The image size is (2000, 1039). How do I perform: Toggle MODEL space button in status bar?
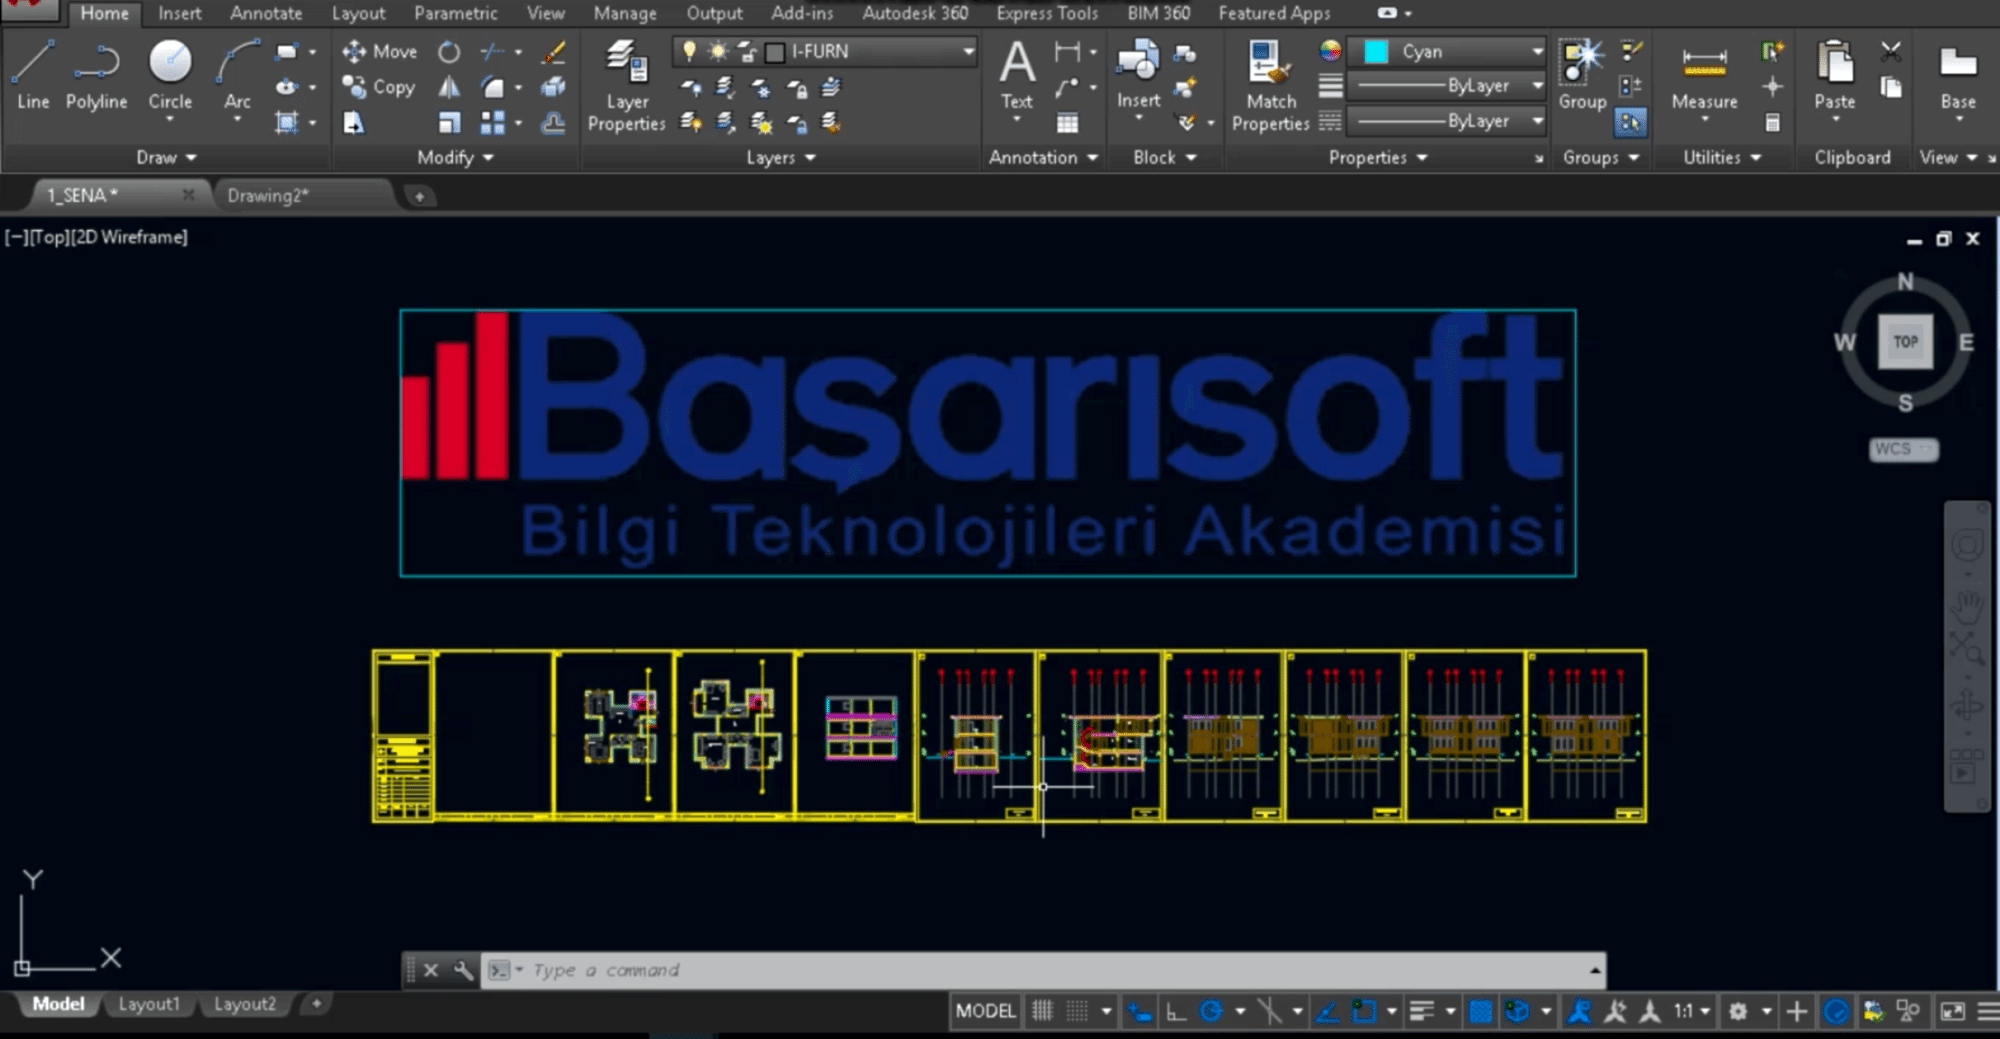[x=985, y=1011]
